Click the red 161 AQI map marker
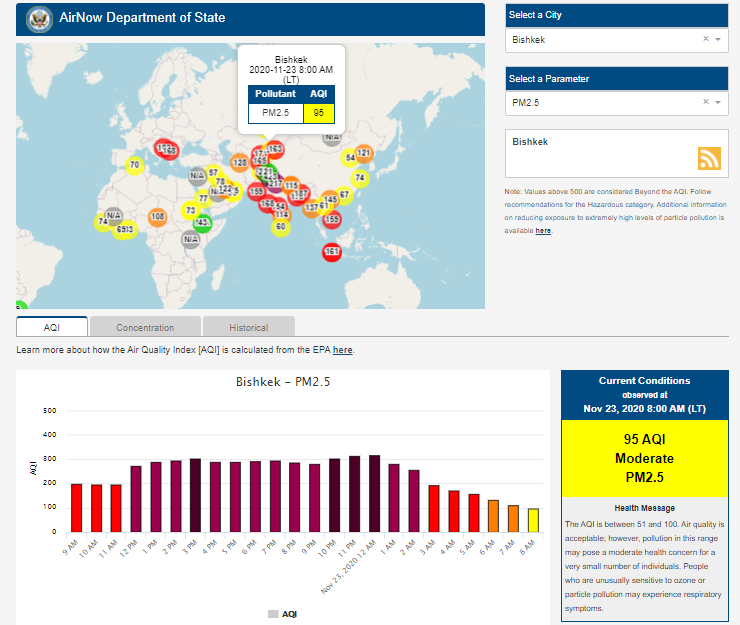Screen dimensions: 740x625 click(332, 252)
